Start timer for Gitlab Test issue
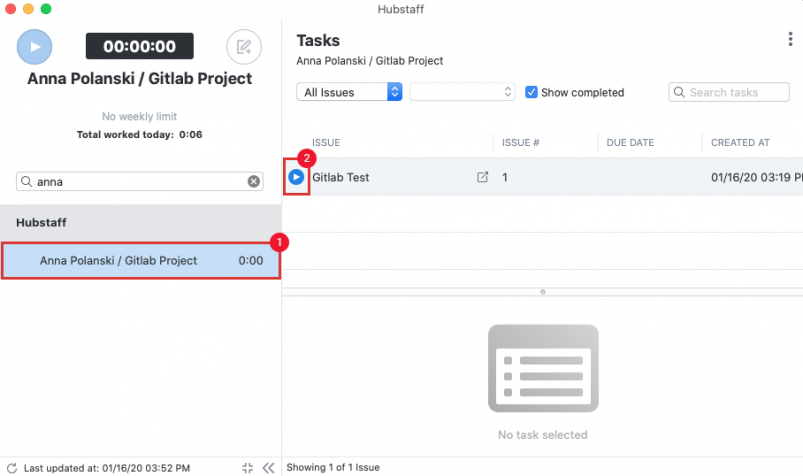The image size is (803, 476). click(x=296, y=177)
